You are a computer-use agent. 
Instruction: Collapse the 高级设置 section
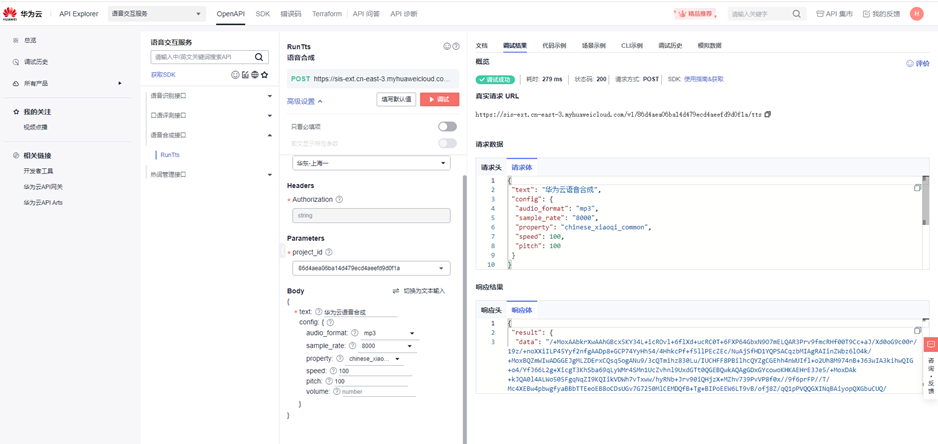pyautogui.click(x=305, y=101)
